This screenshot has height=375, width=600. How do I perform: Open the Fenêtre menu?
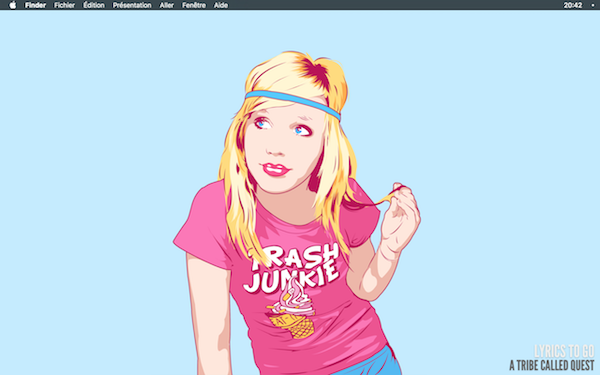coord(194,5)
